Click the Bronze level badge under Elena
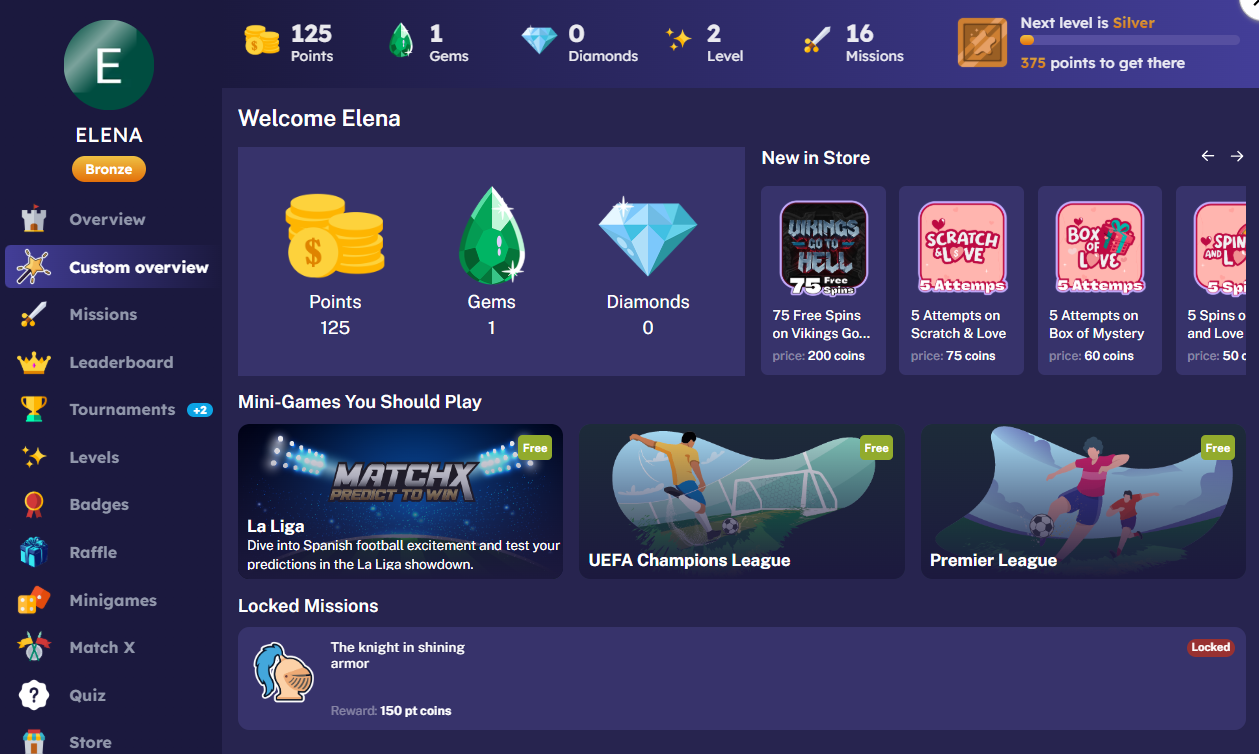Image resolution: width=1259 pixels, height=754 pixels. (x=109, y=169)
